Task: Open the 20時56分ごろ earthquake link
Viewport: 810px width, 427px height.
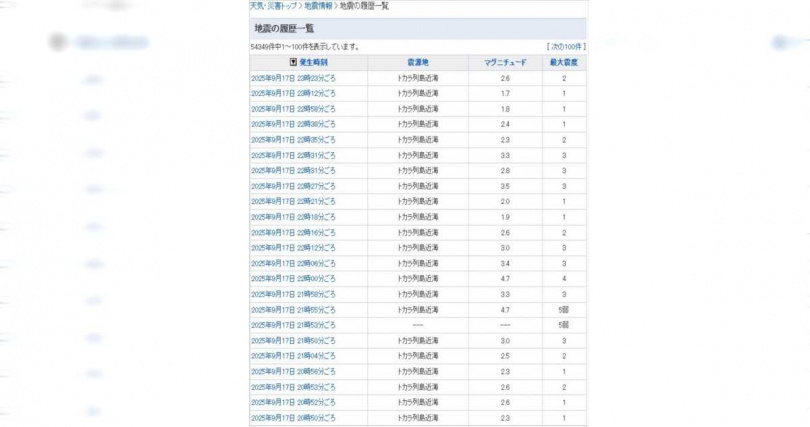Action: tap(293, 371)
